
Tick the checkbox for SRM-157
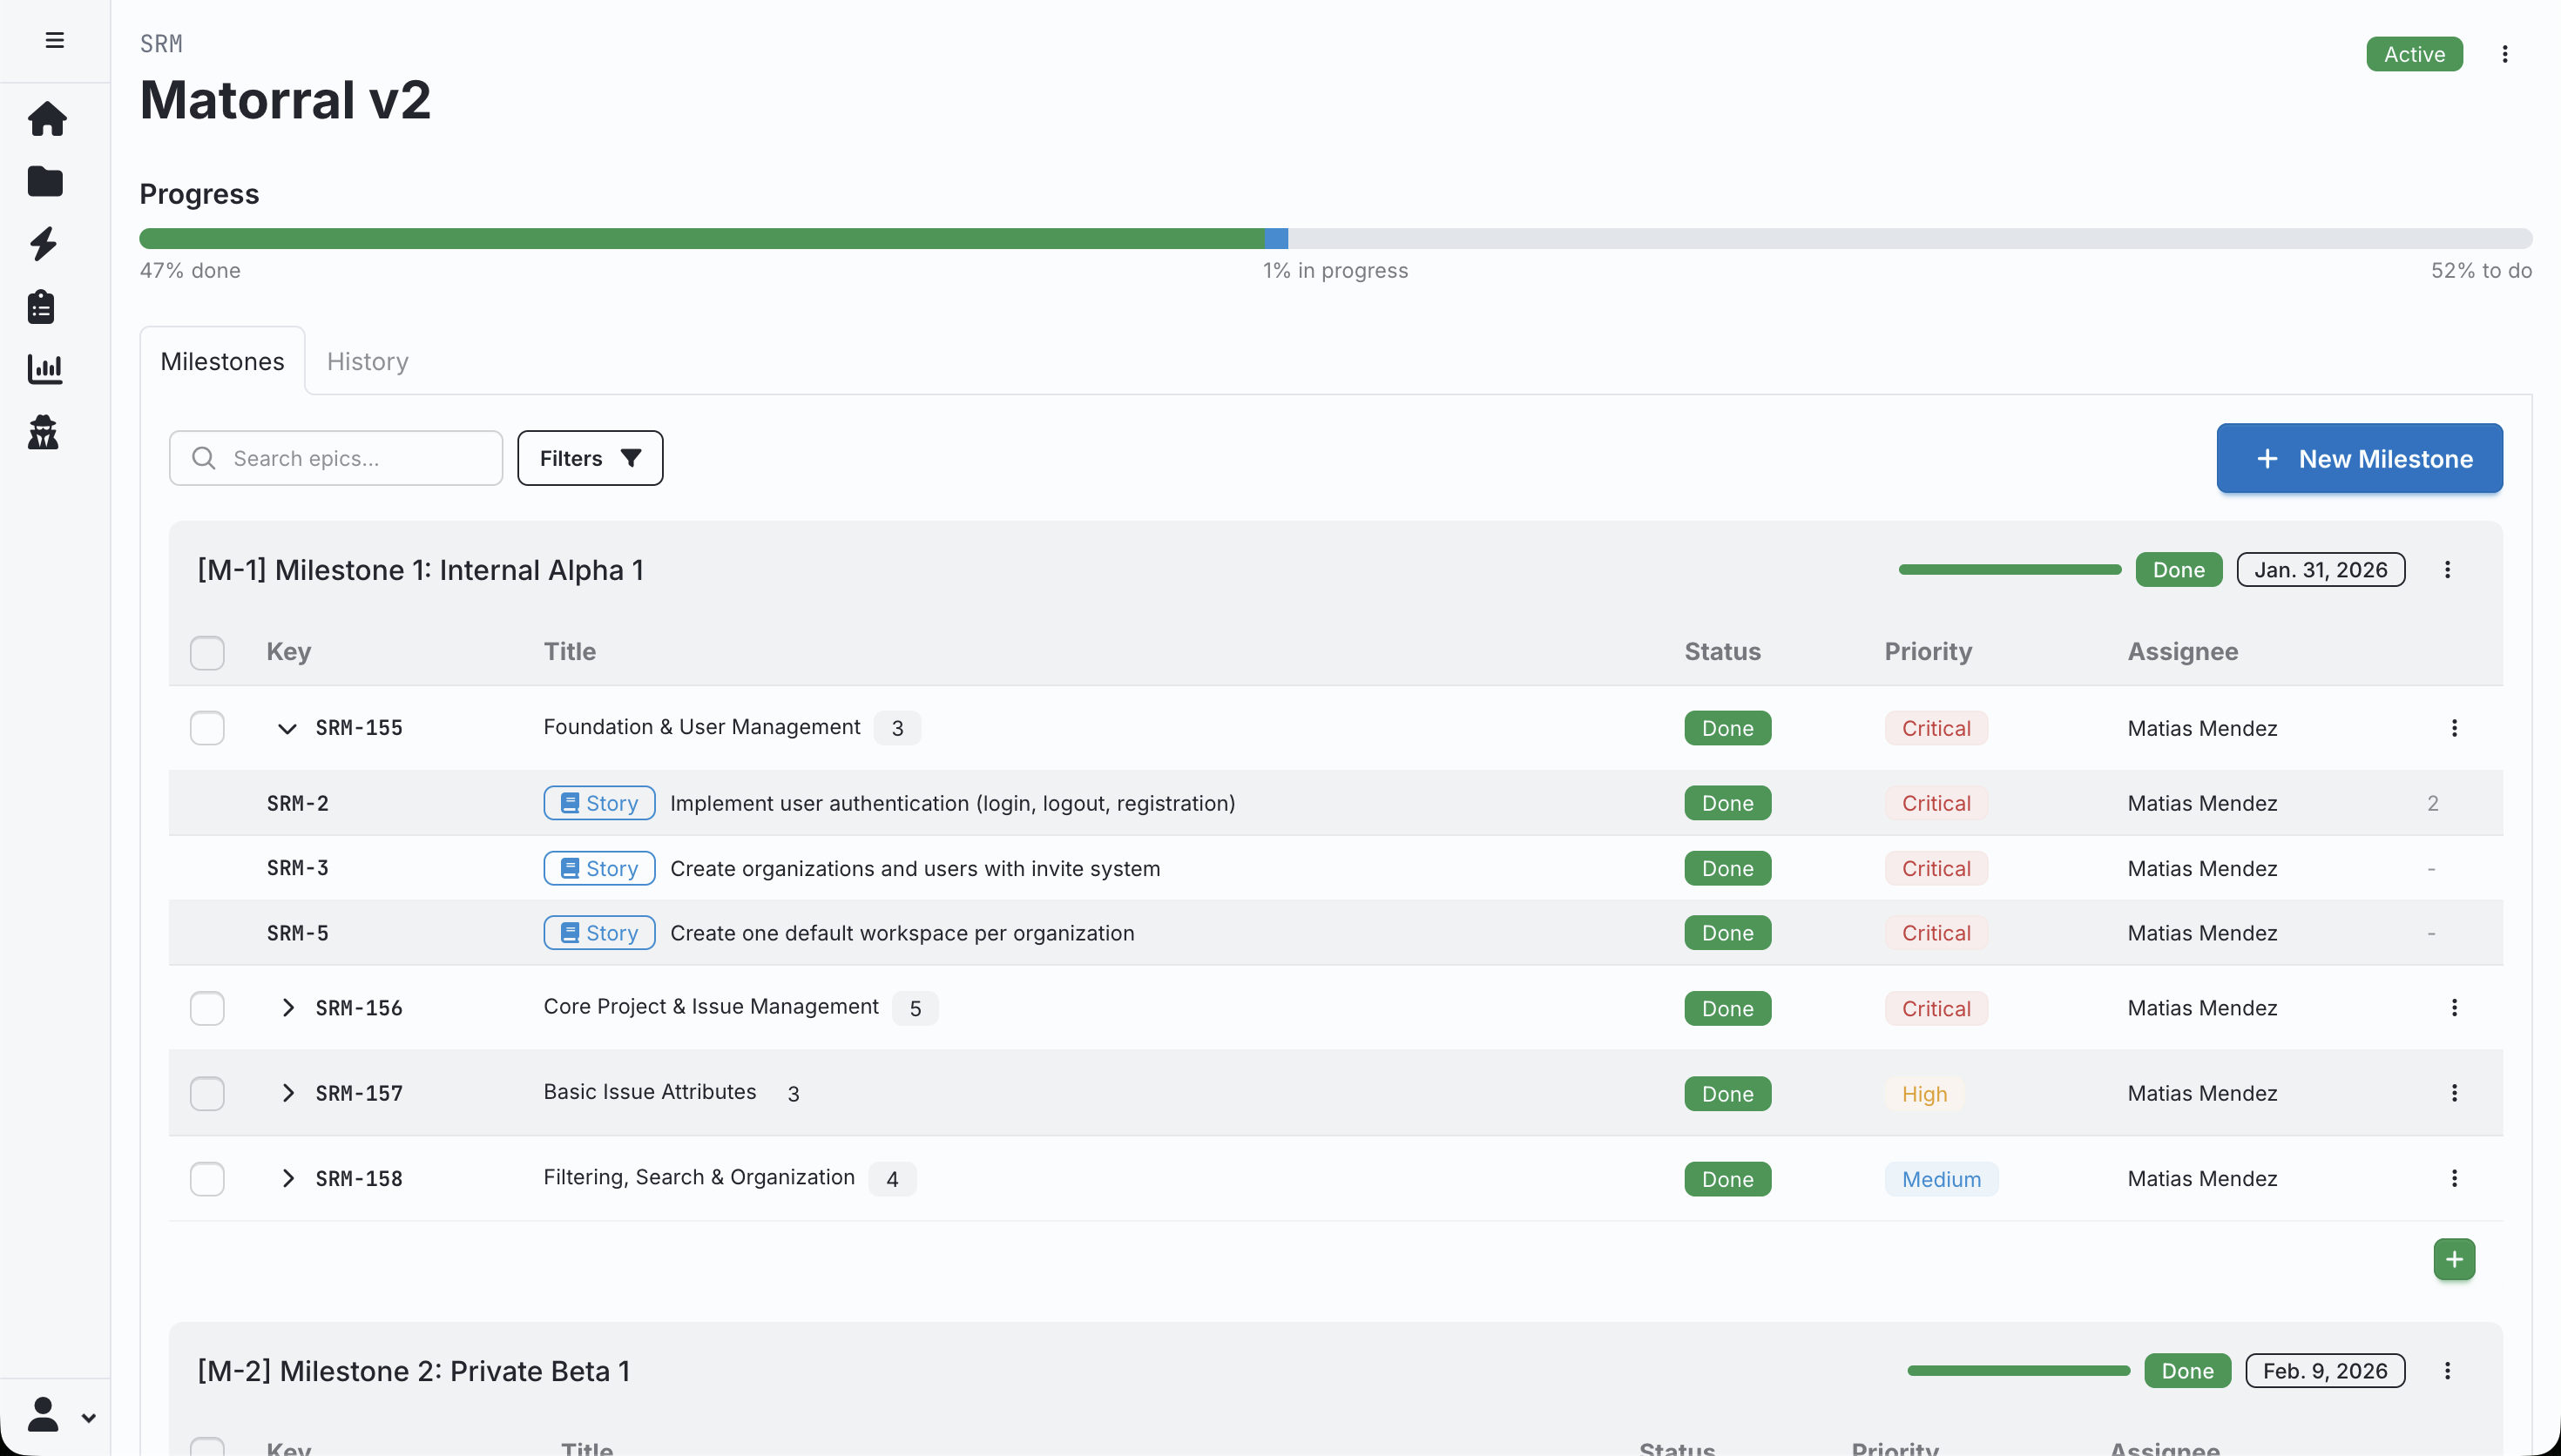tap(207, 1093)
